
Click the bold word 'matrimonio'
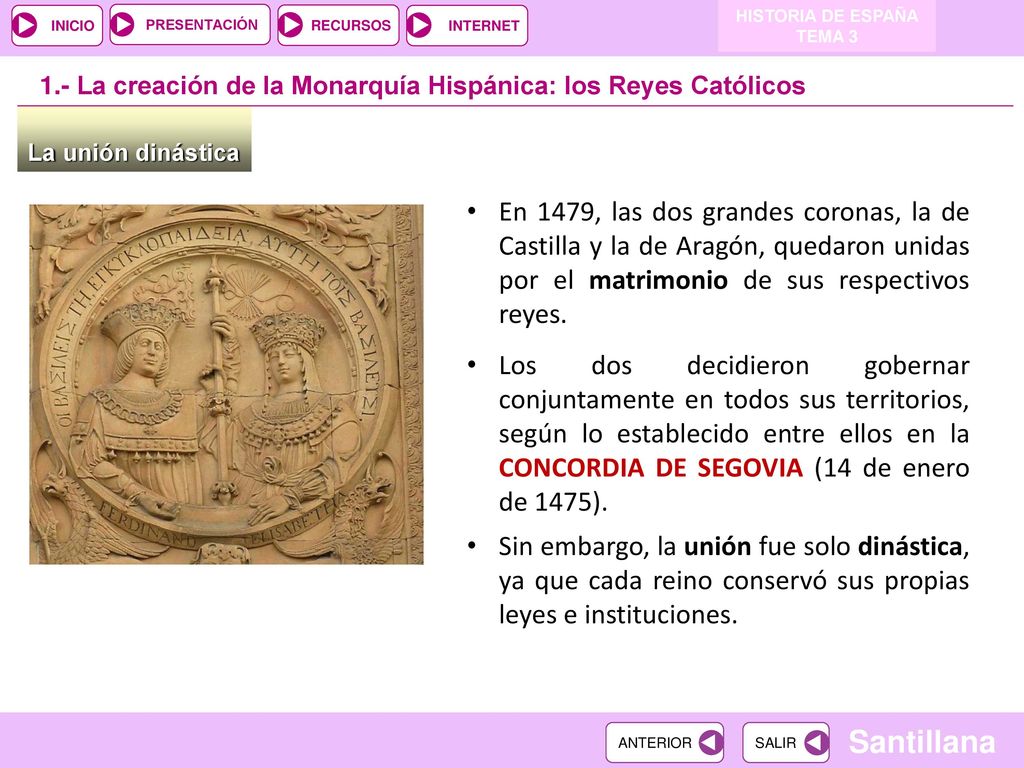658,280
